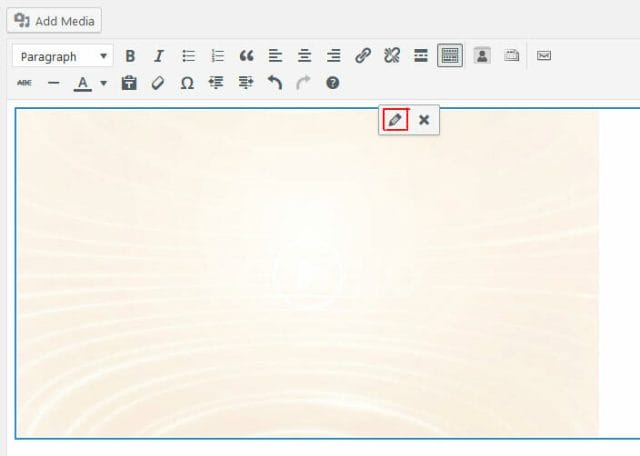The image size is (640, 456).
Task: Insert the Read More tag
Action: click(x=421, y=57)
